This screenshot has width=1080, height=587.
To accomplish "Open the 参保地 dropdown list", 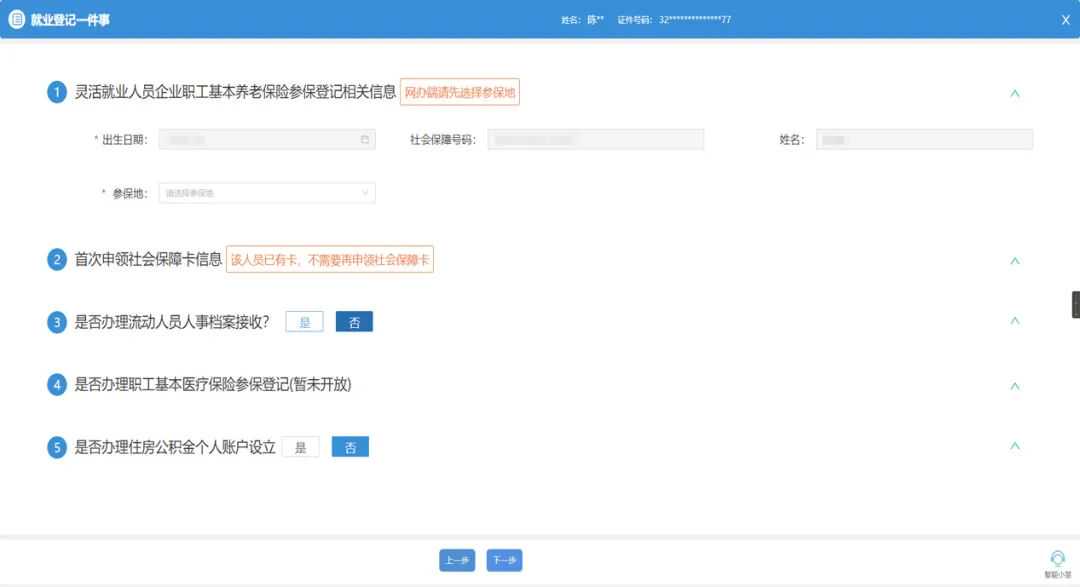I will pos(267,193).
